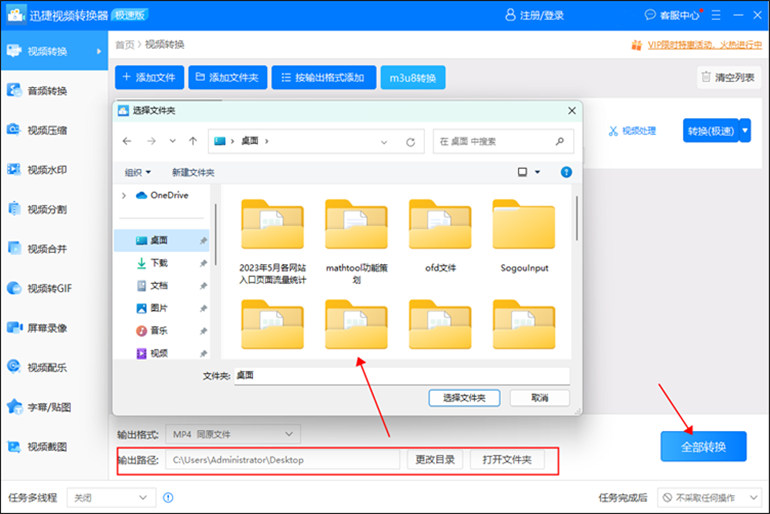This screenshot has height=514, width=770.
Task: Click 取消 in the folder dialog
Action: 539,398
